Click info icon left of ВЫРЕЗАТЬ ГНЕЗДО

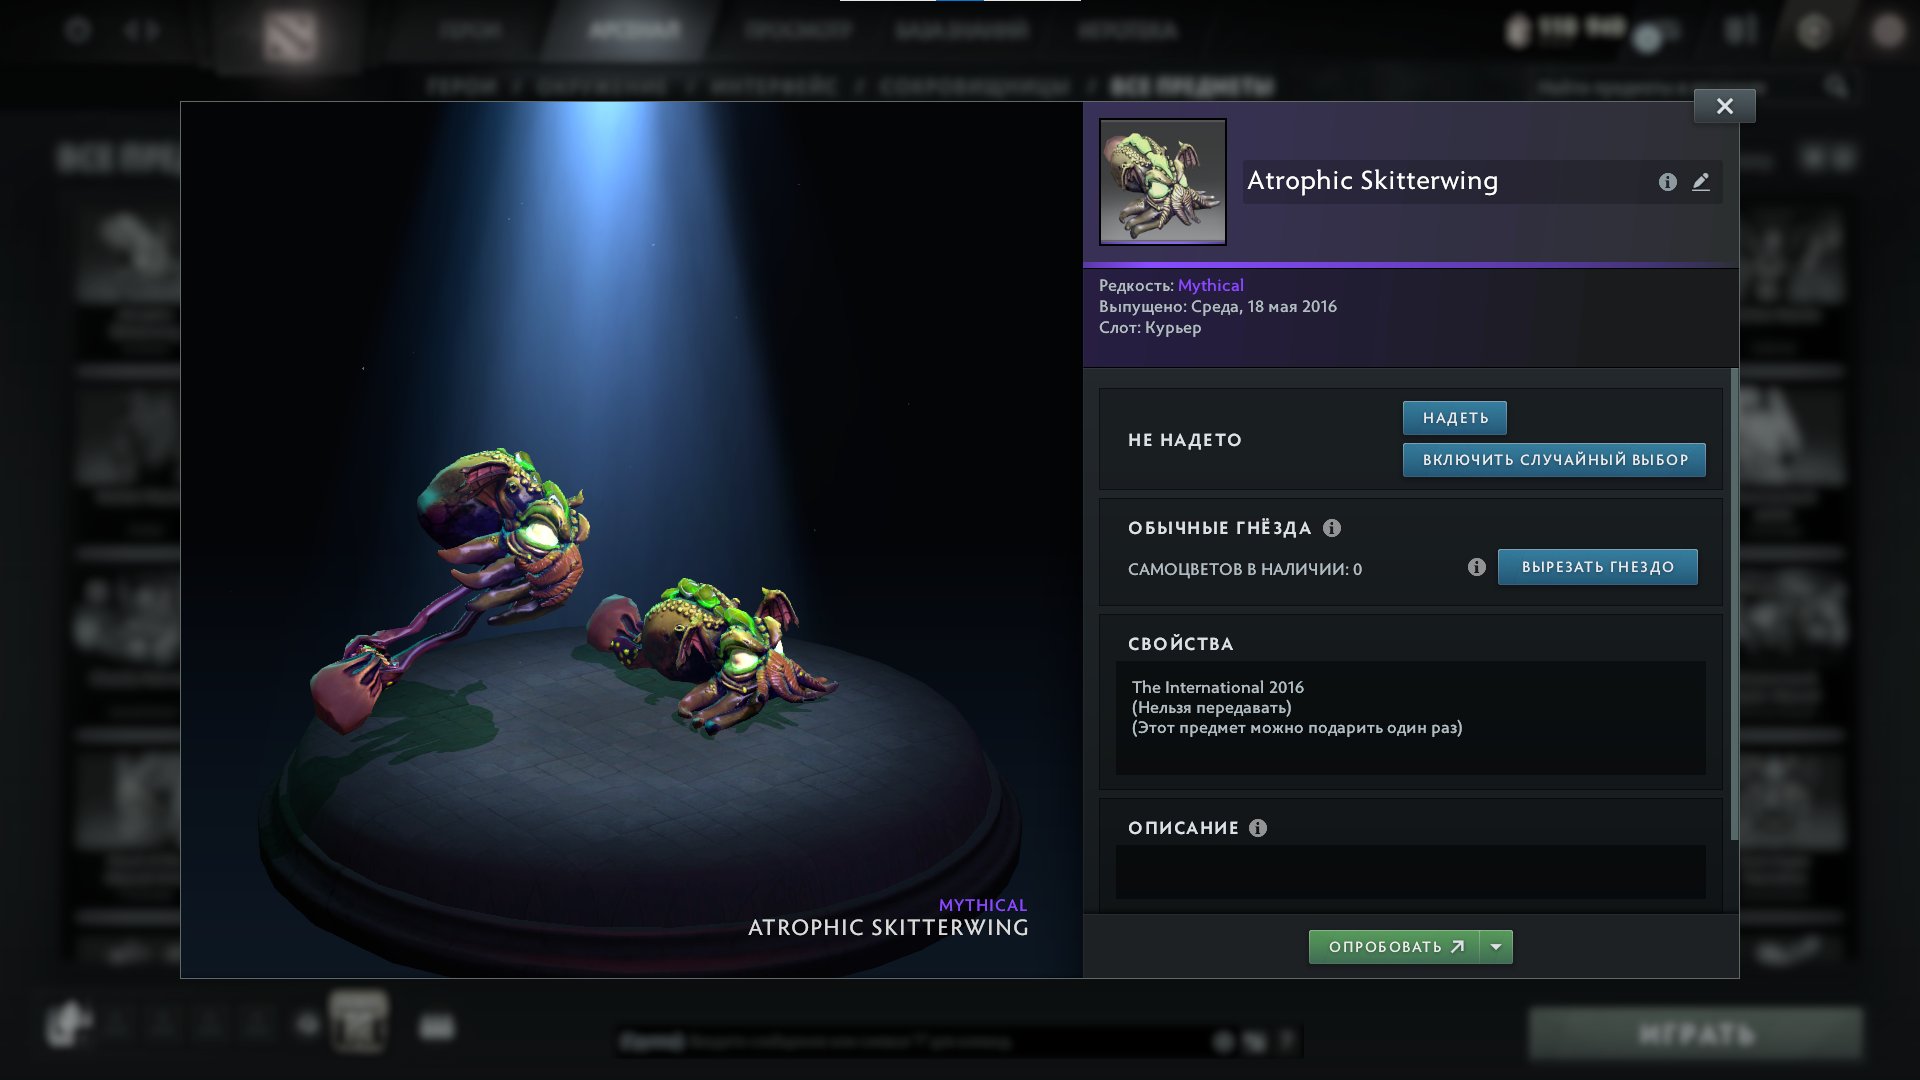point(1476,567)
